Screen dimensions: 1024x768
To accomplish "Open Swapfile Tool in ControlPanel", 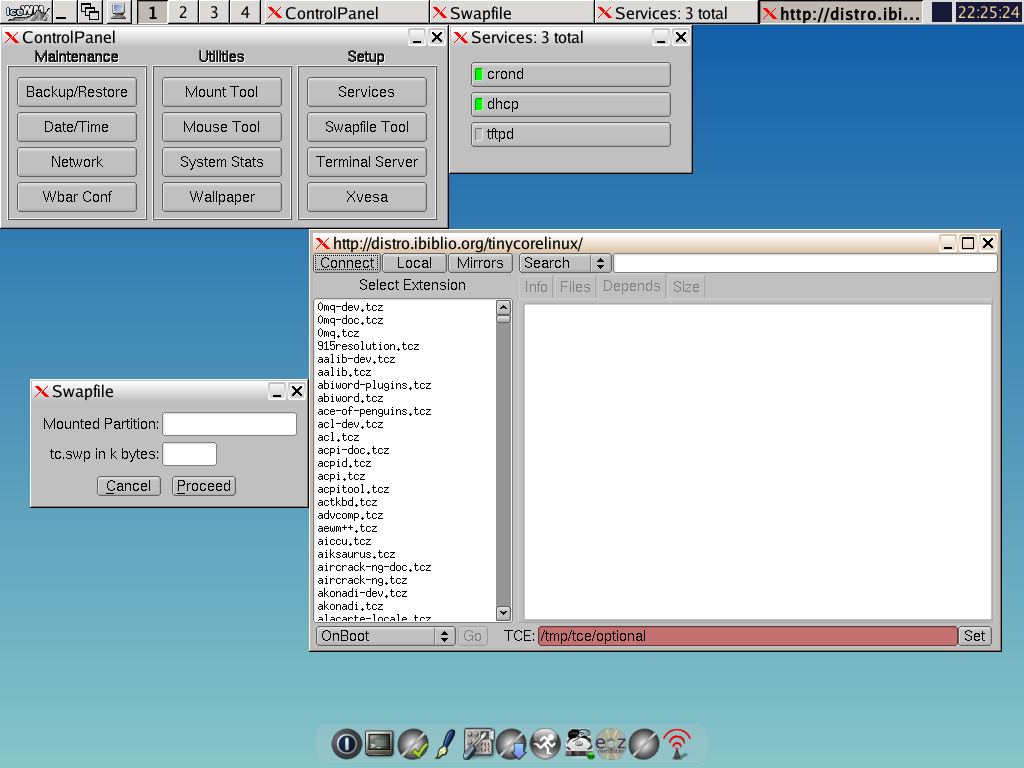I will tap(367, 127).
